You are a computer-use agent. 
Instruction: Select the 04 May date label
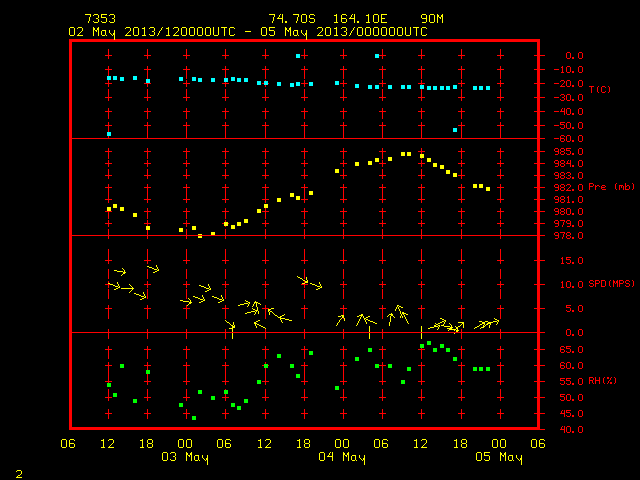342,457
